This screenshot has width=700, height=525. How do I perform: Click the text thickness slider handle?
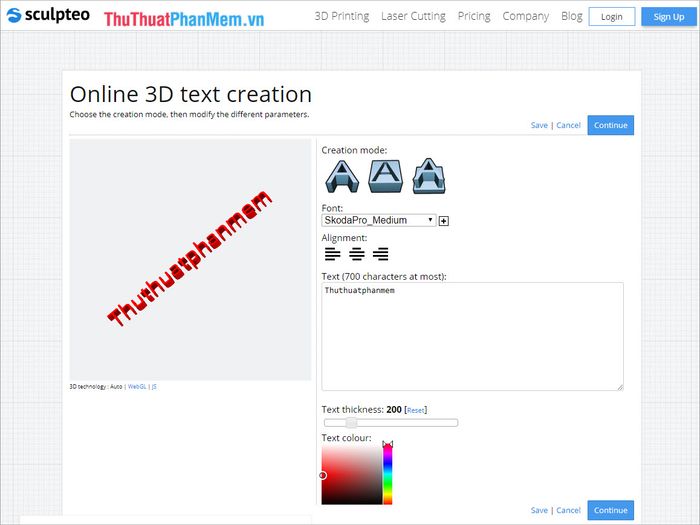tap(351, 423)
